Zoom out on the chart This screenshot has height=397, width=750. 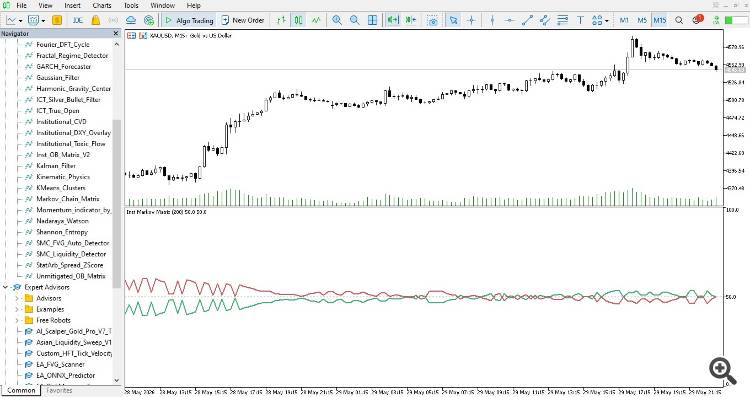coord(355,21)
